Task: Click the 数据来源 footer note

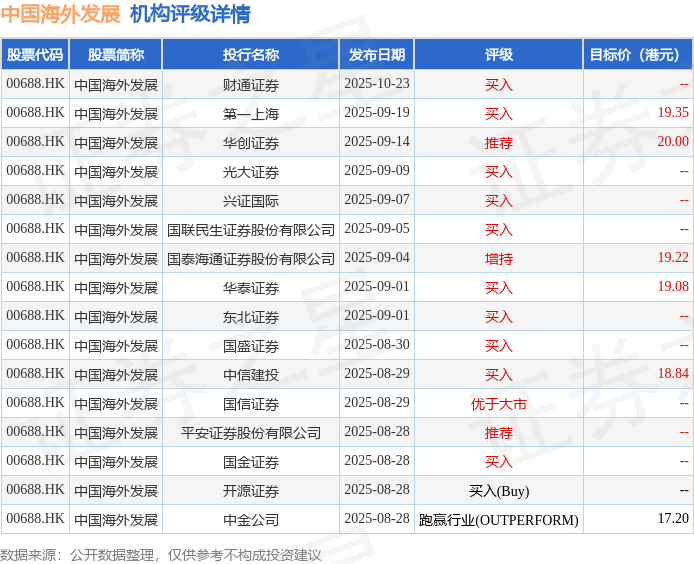Action: tap(161, 555)
